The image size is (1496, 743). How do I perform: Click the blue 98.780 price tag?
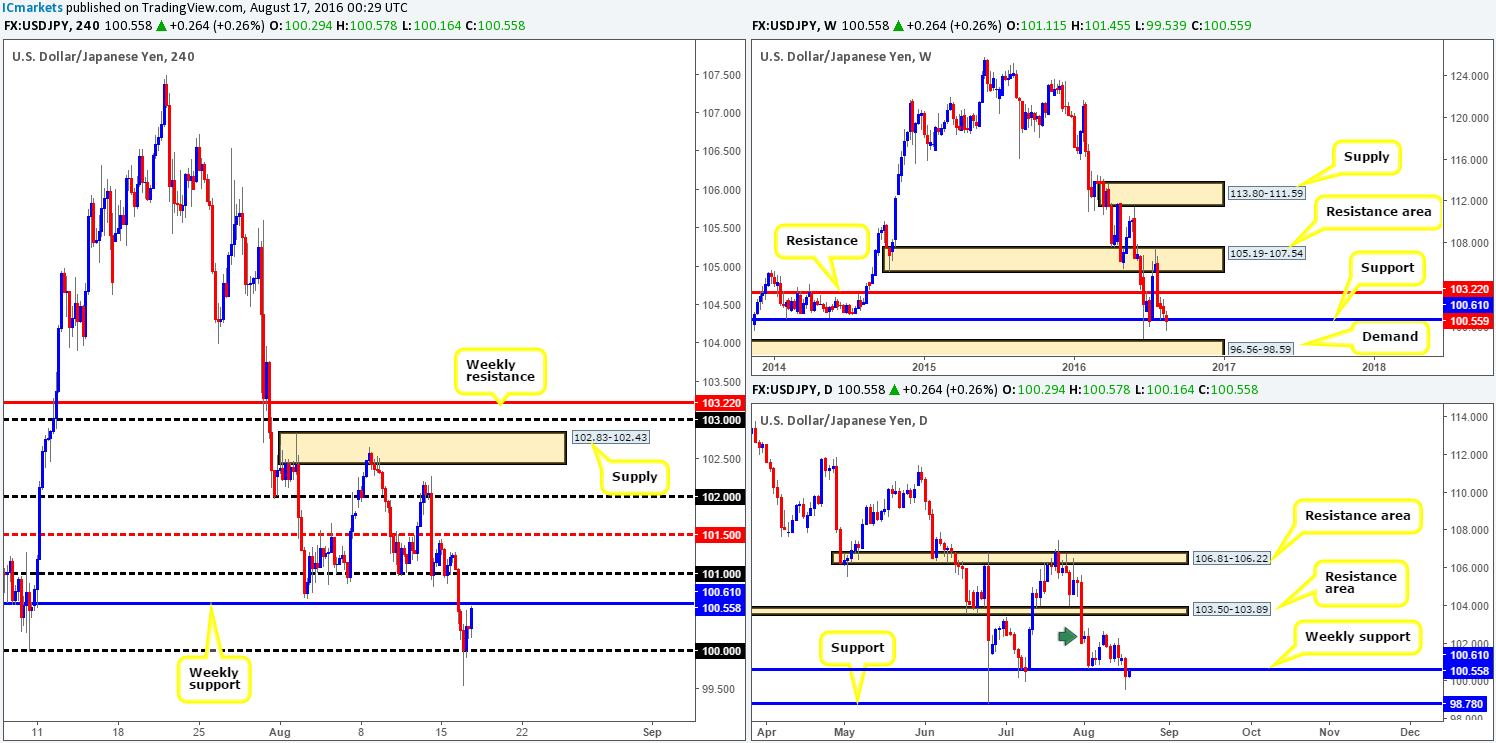click(1468, 704)
